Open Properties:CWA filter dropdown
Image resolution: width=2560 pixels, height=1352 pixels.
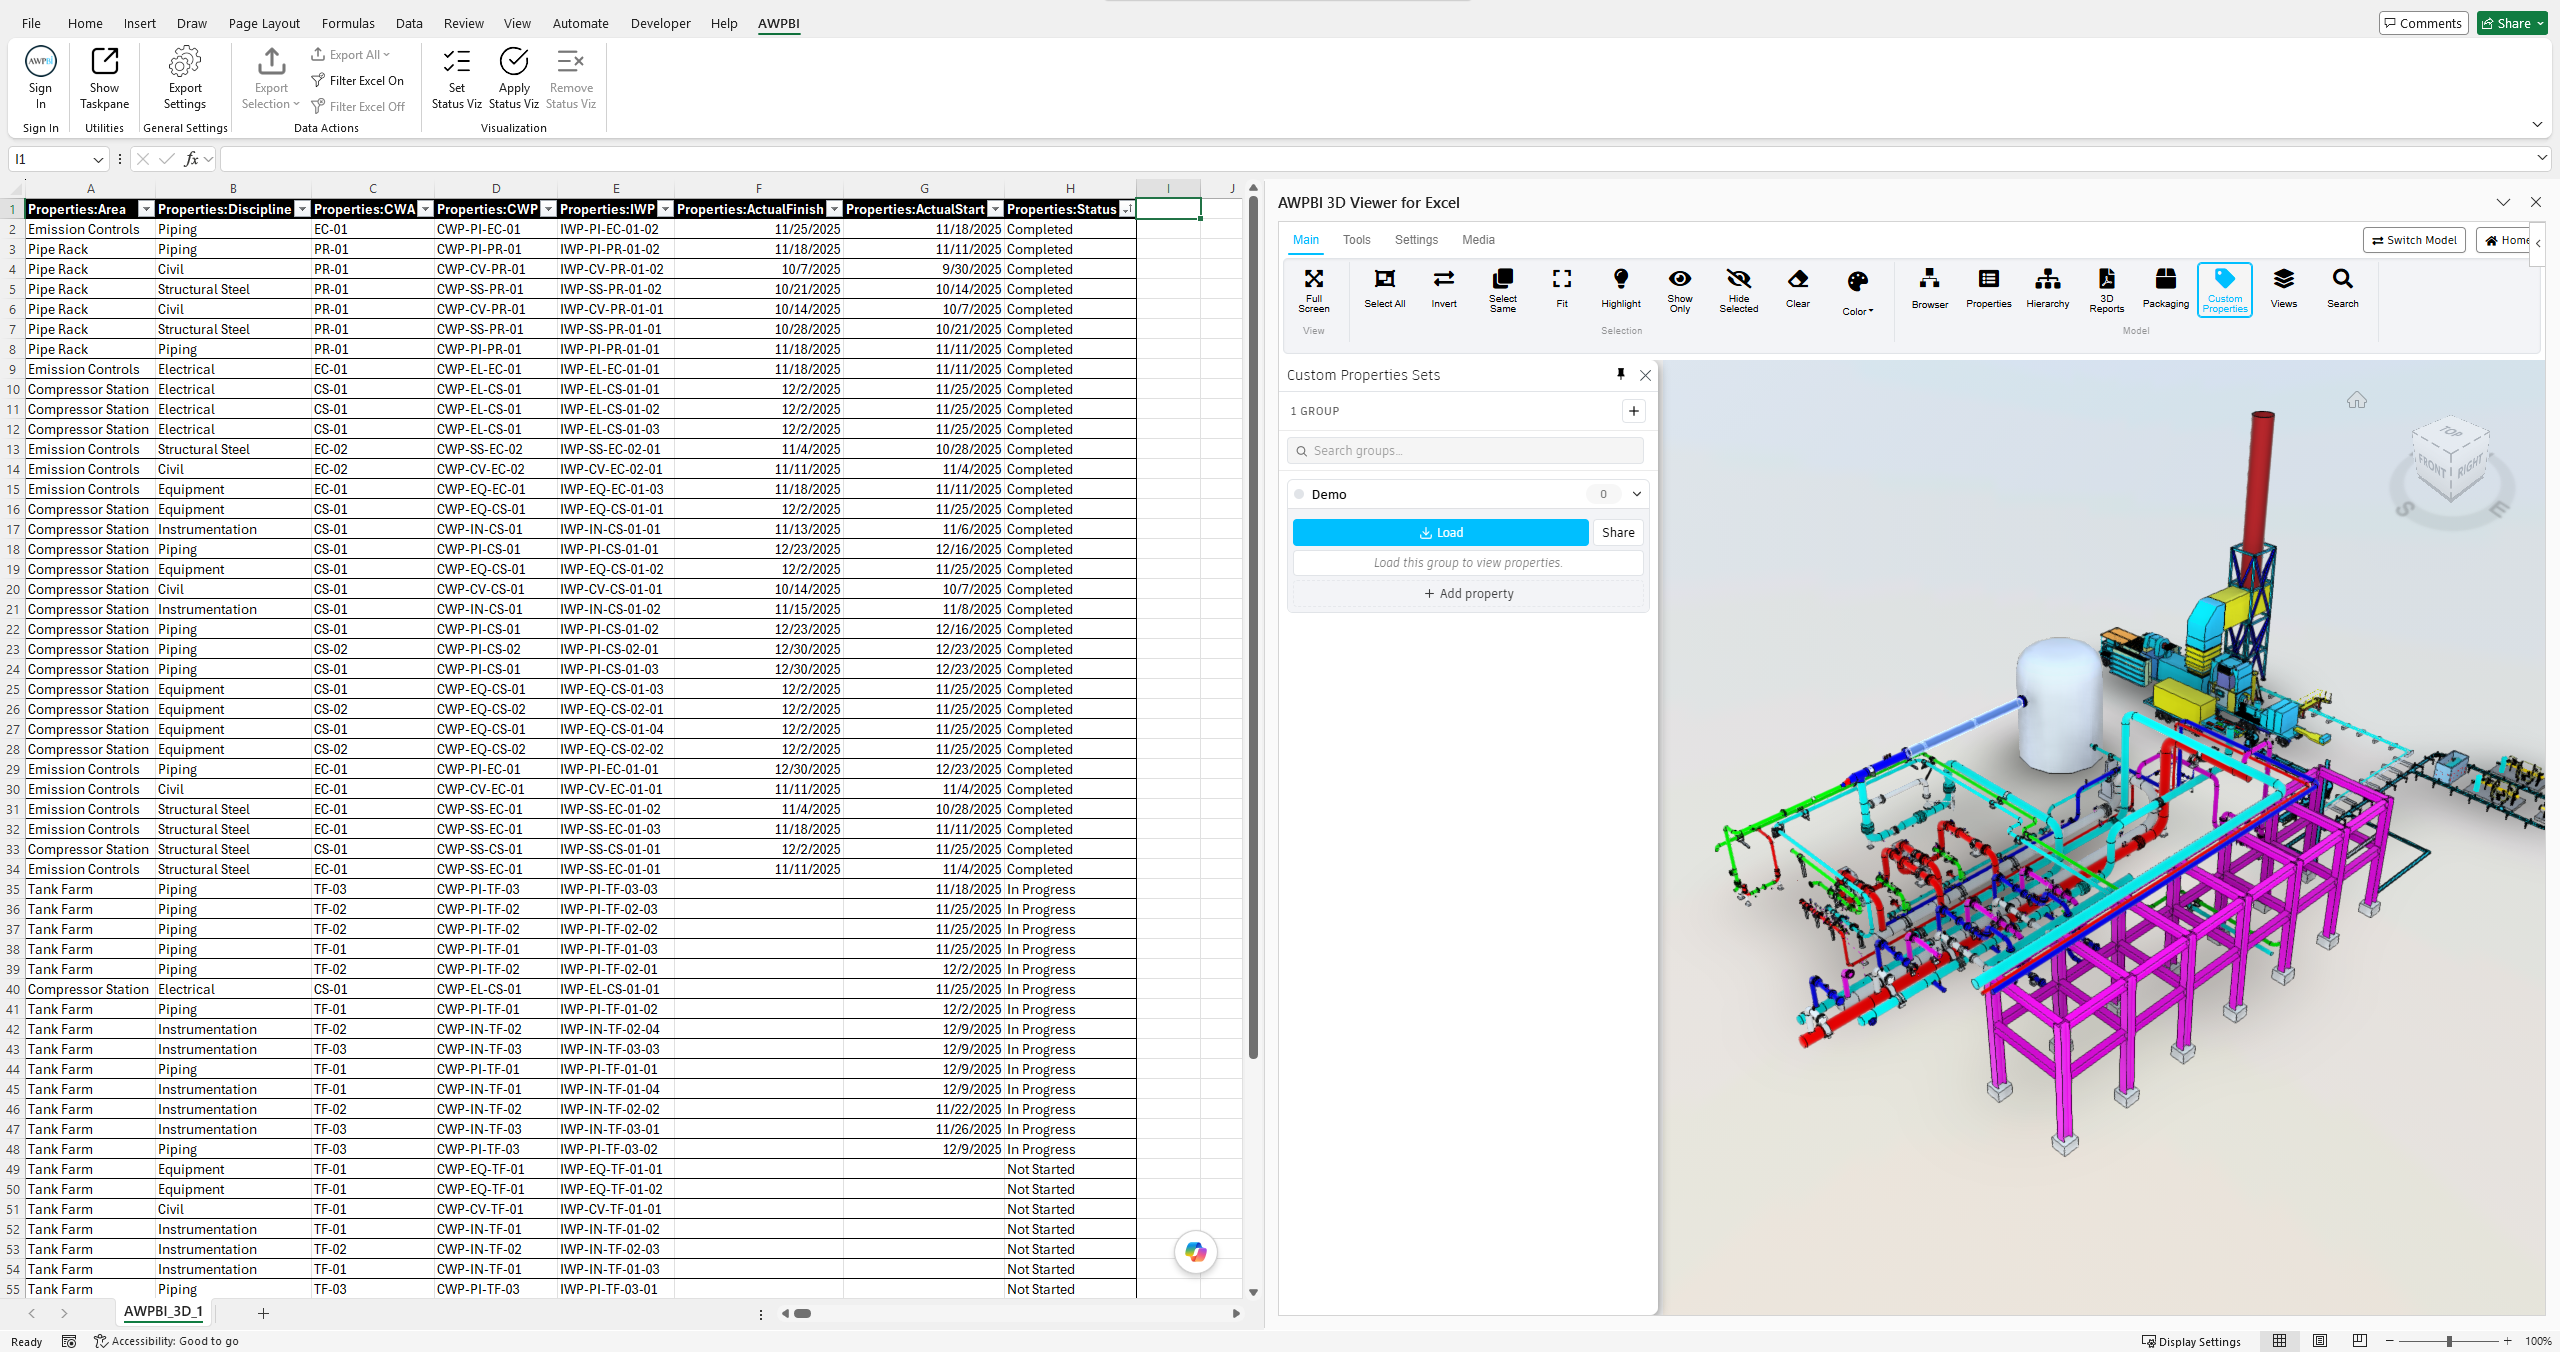pyautogui.click(x=425, y=209)
